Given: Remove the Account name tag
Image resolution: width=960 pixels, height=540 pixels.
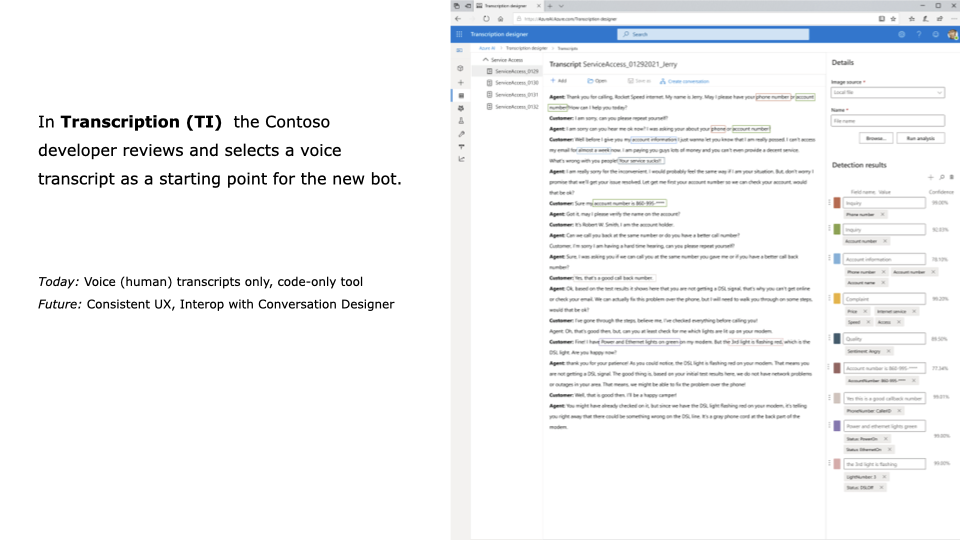Looking at the screenshot, I should click(x=883, y=283).
